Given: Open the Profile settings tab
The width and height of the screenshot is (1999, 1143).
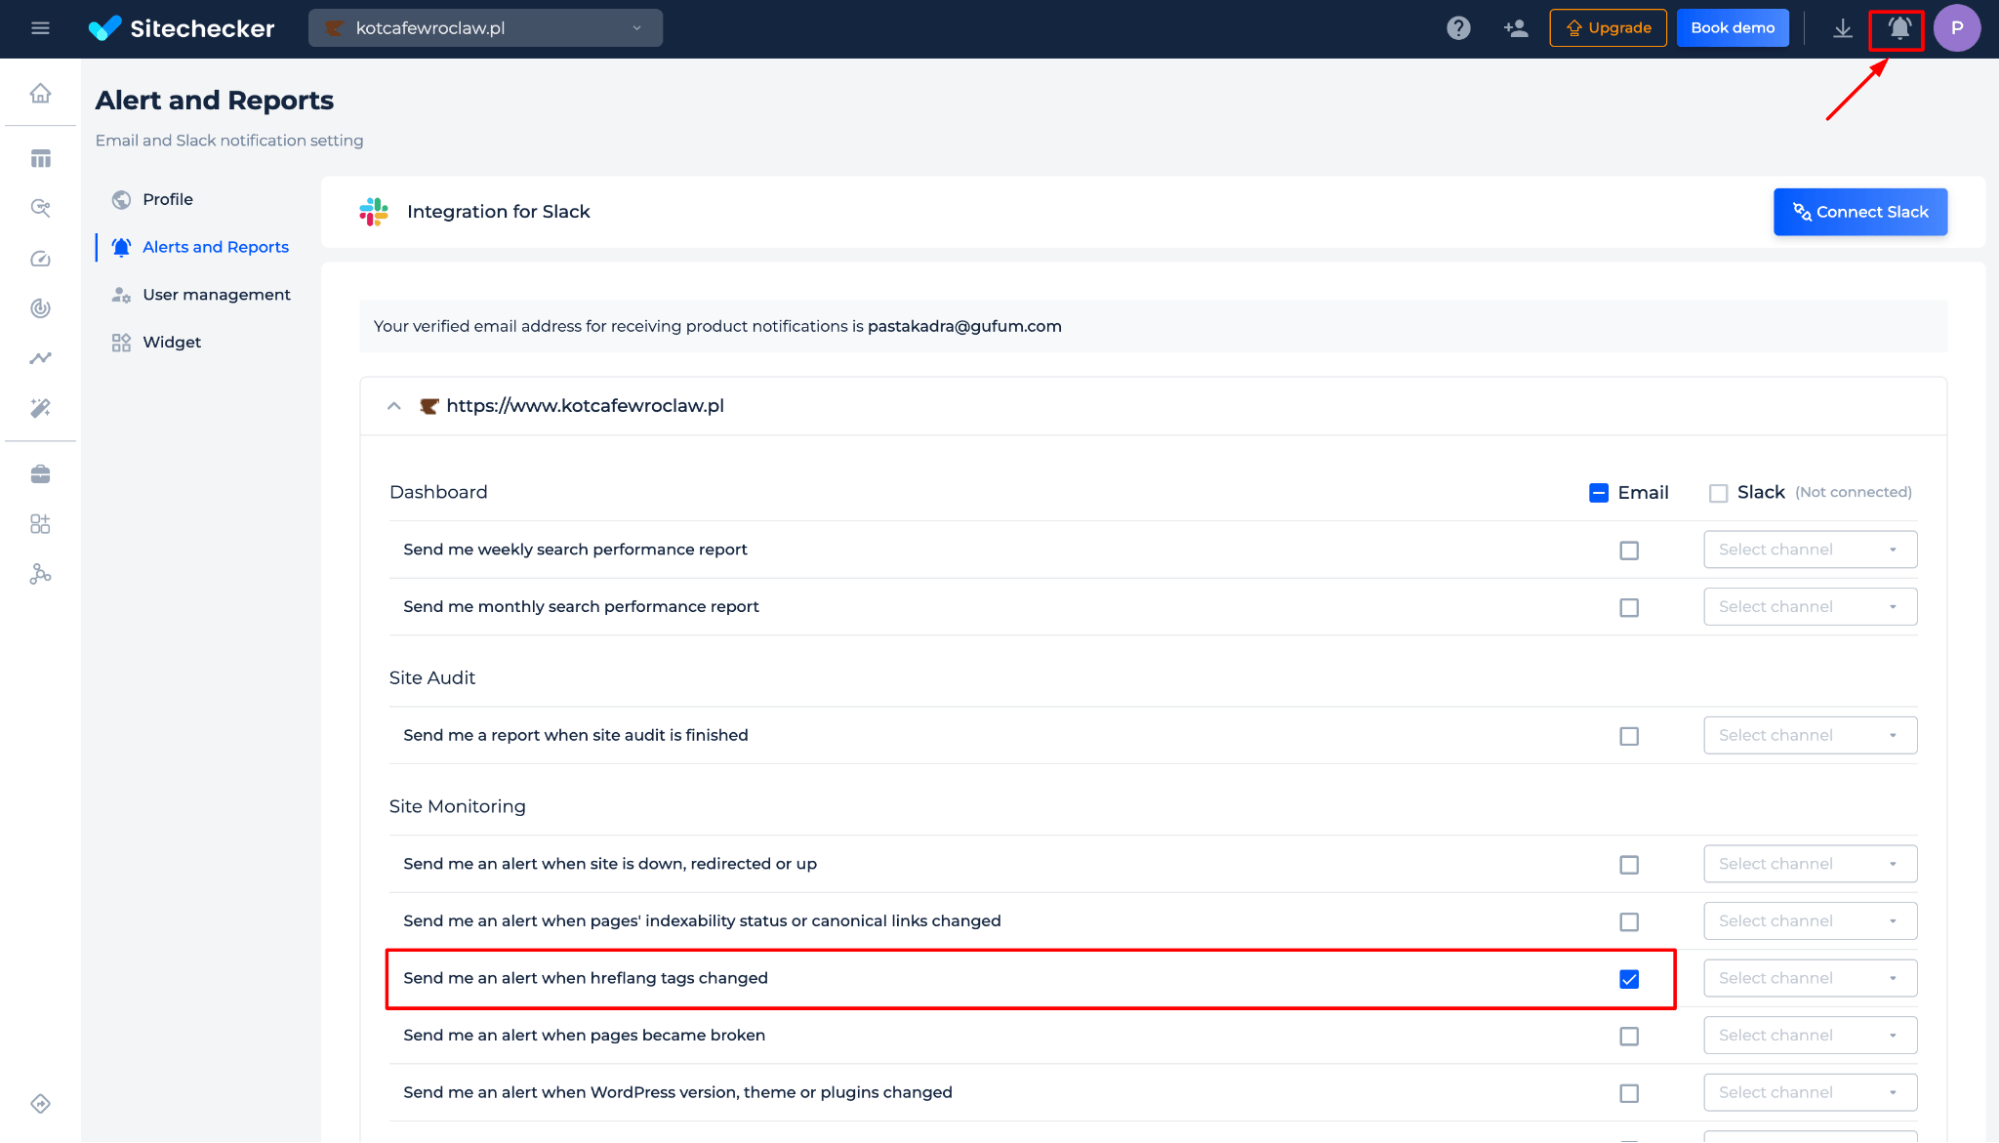Looking at the screenshot, I should click(x=167, y=200).
